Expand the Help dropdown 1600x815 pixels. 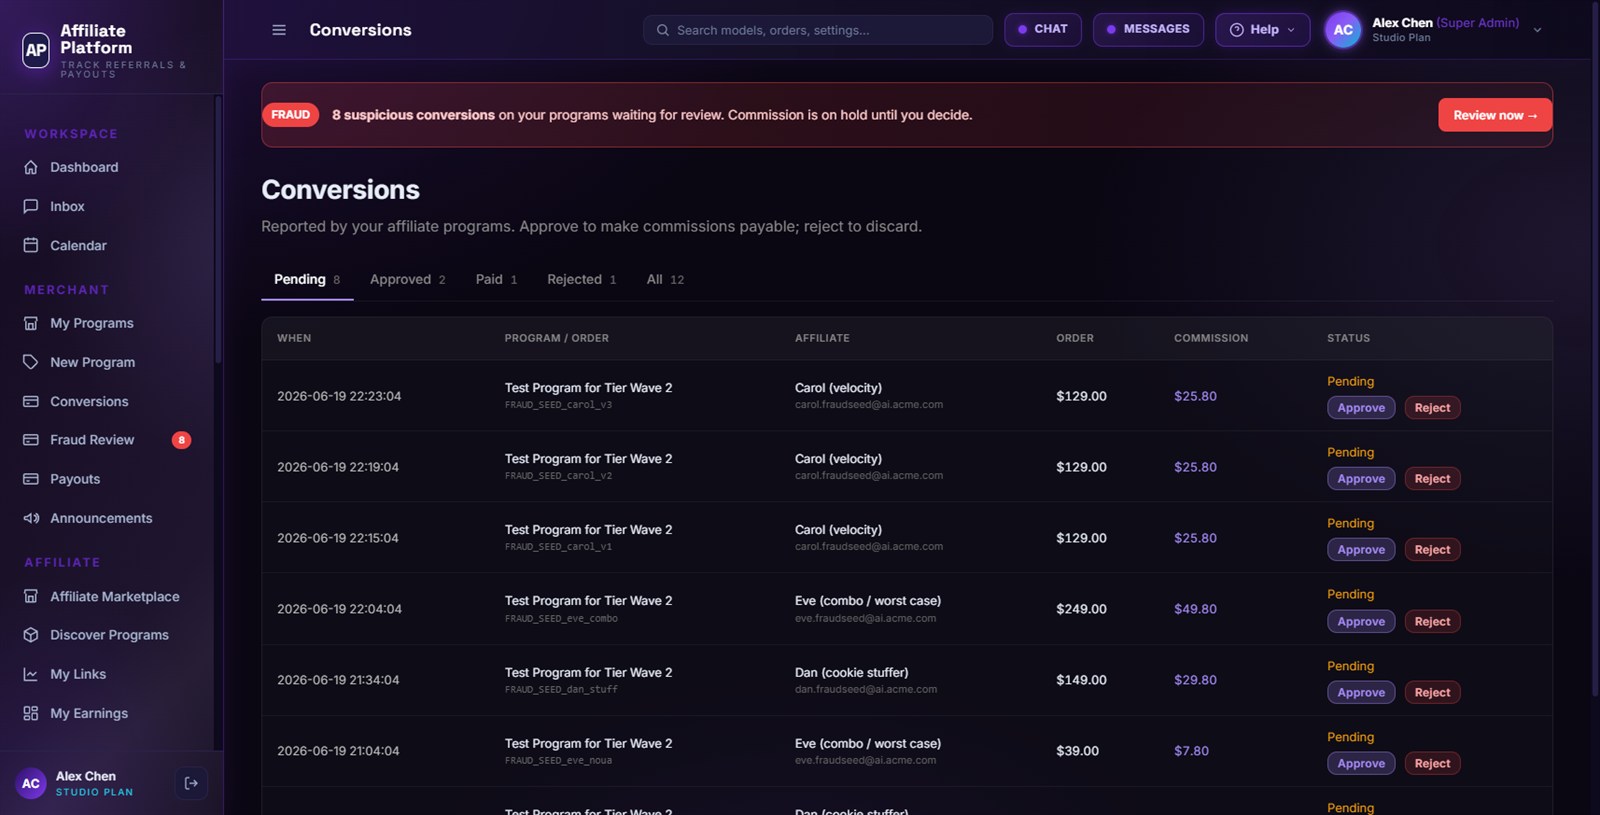pyautogui.click(x=1262, y=30)
